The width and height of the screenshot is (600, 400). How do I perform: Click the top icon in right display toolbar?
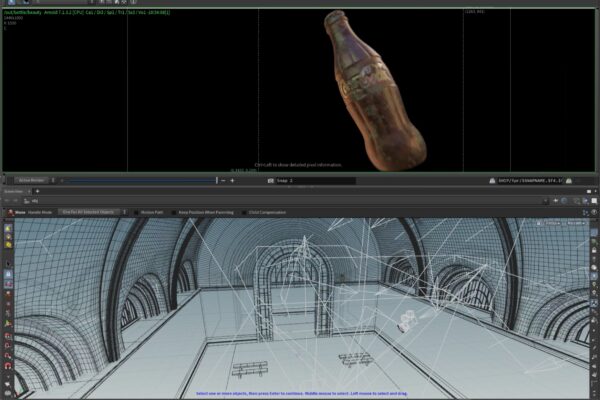point(593,232)
